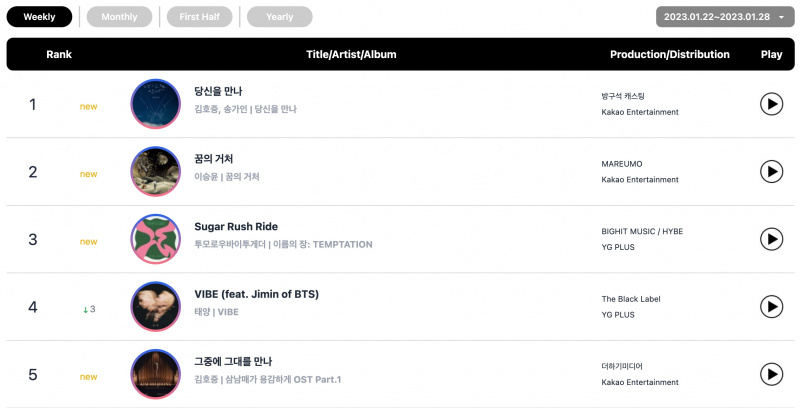Switch to the Monthly chart tab
The width and height of the screenshot is (800, 408).
pyautogui.click(x=119, y=17)
